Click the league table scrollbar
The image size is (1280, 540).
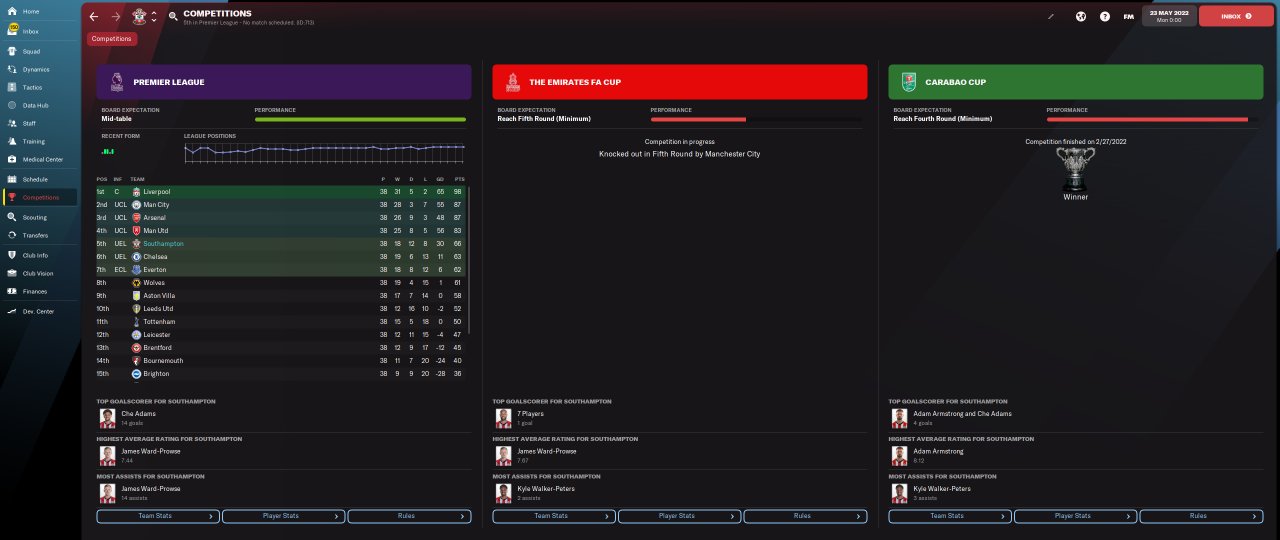point(469,260)
